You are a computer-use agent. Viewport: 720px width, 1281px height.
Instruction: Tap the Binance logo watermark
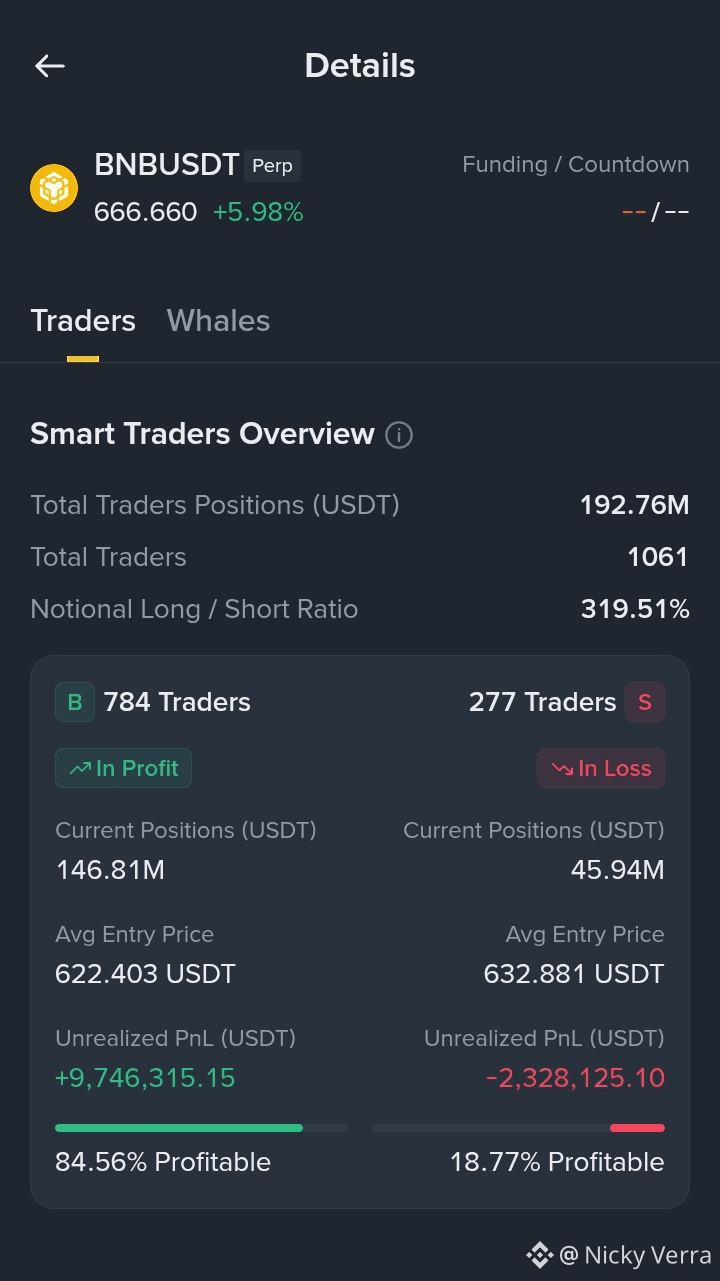click(540, 1254)
